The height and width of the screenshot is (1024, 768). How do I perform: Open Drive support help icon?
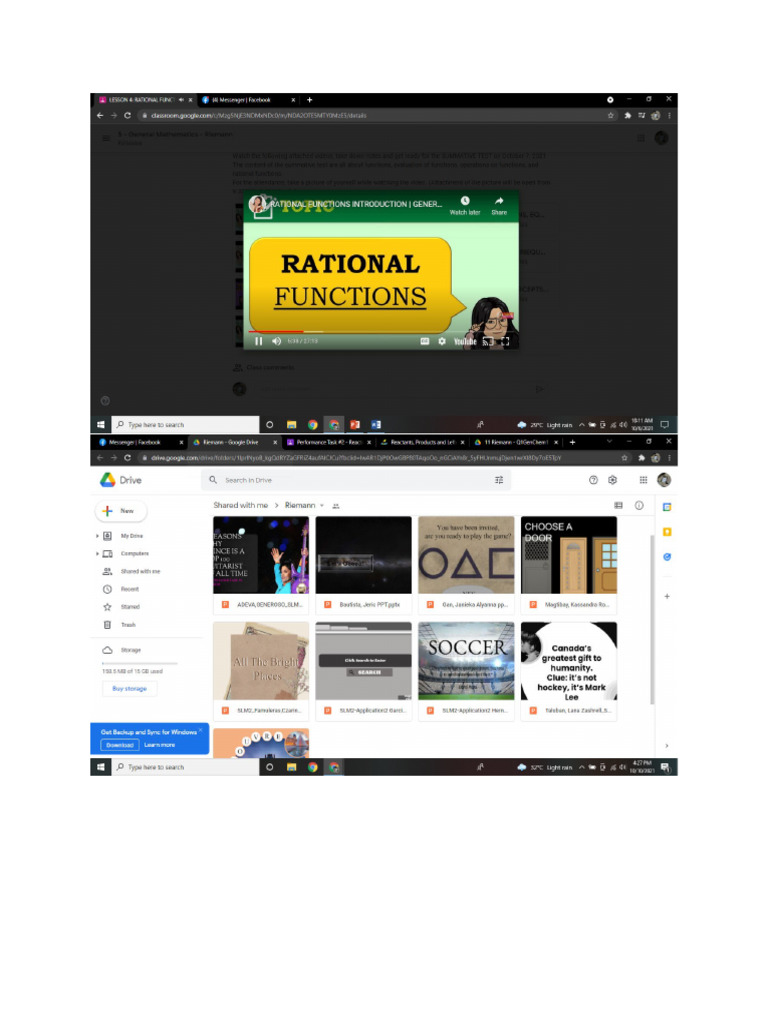pos(593,480)
